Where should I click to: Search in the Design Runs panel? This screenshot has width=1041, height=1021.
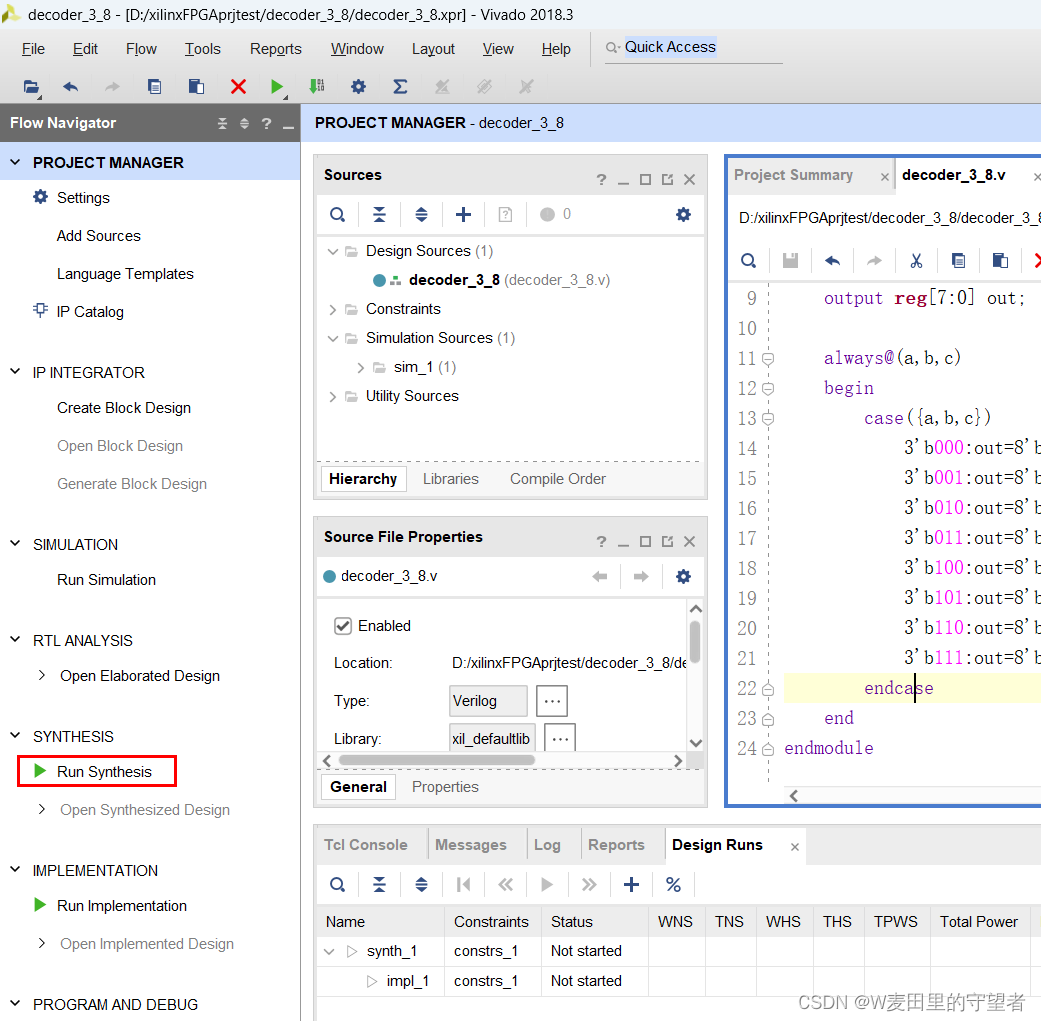337,884
